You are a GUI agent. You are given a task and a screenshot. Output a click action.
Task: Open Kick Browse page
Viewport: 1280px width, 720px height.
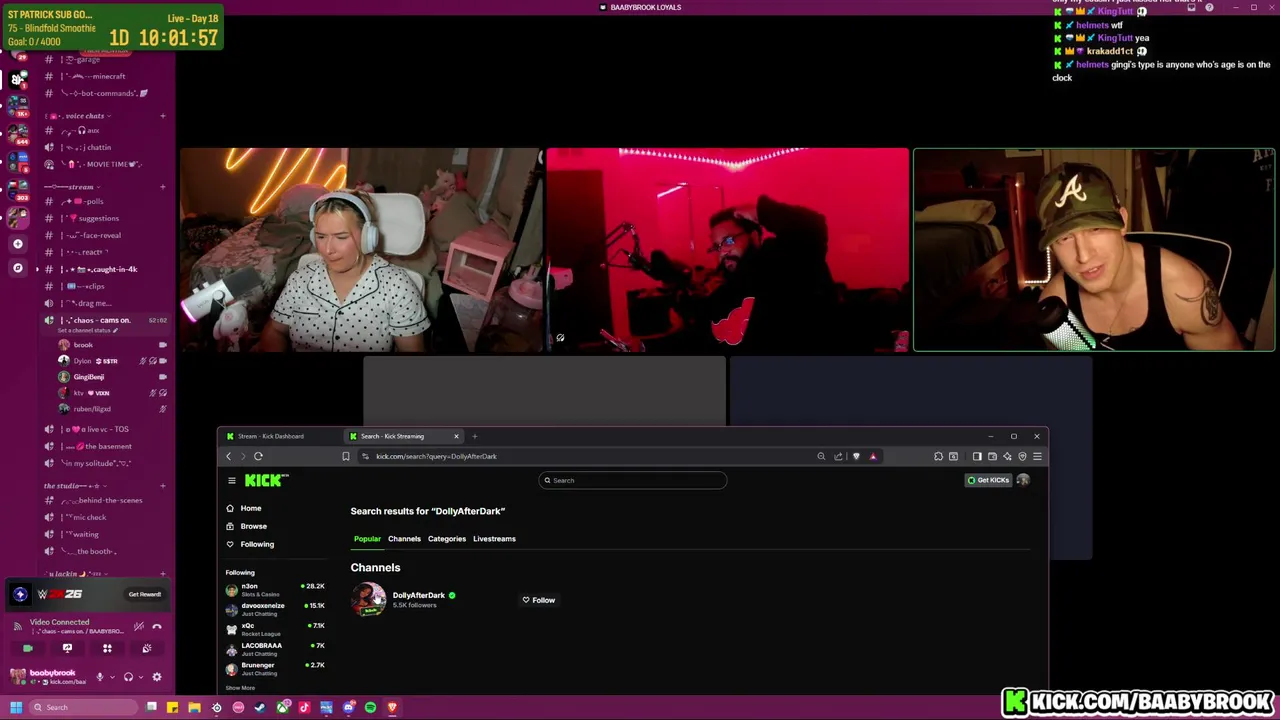[247, 526]
